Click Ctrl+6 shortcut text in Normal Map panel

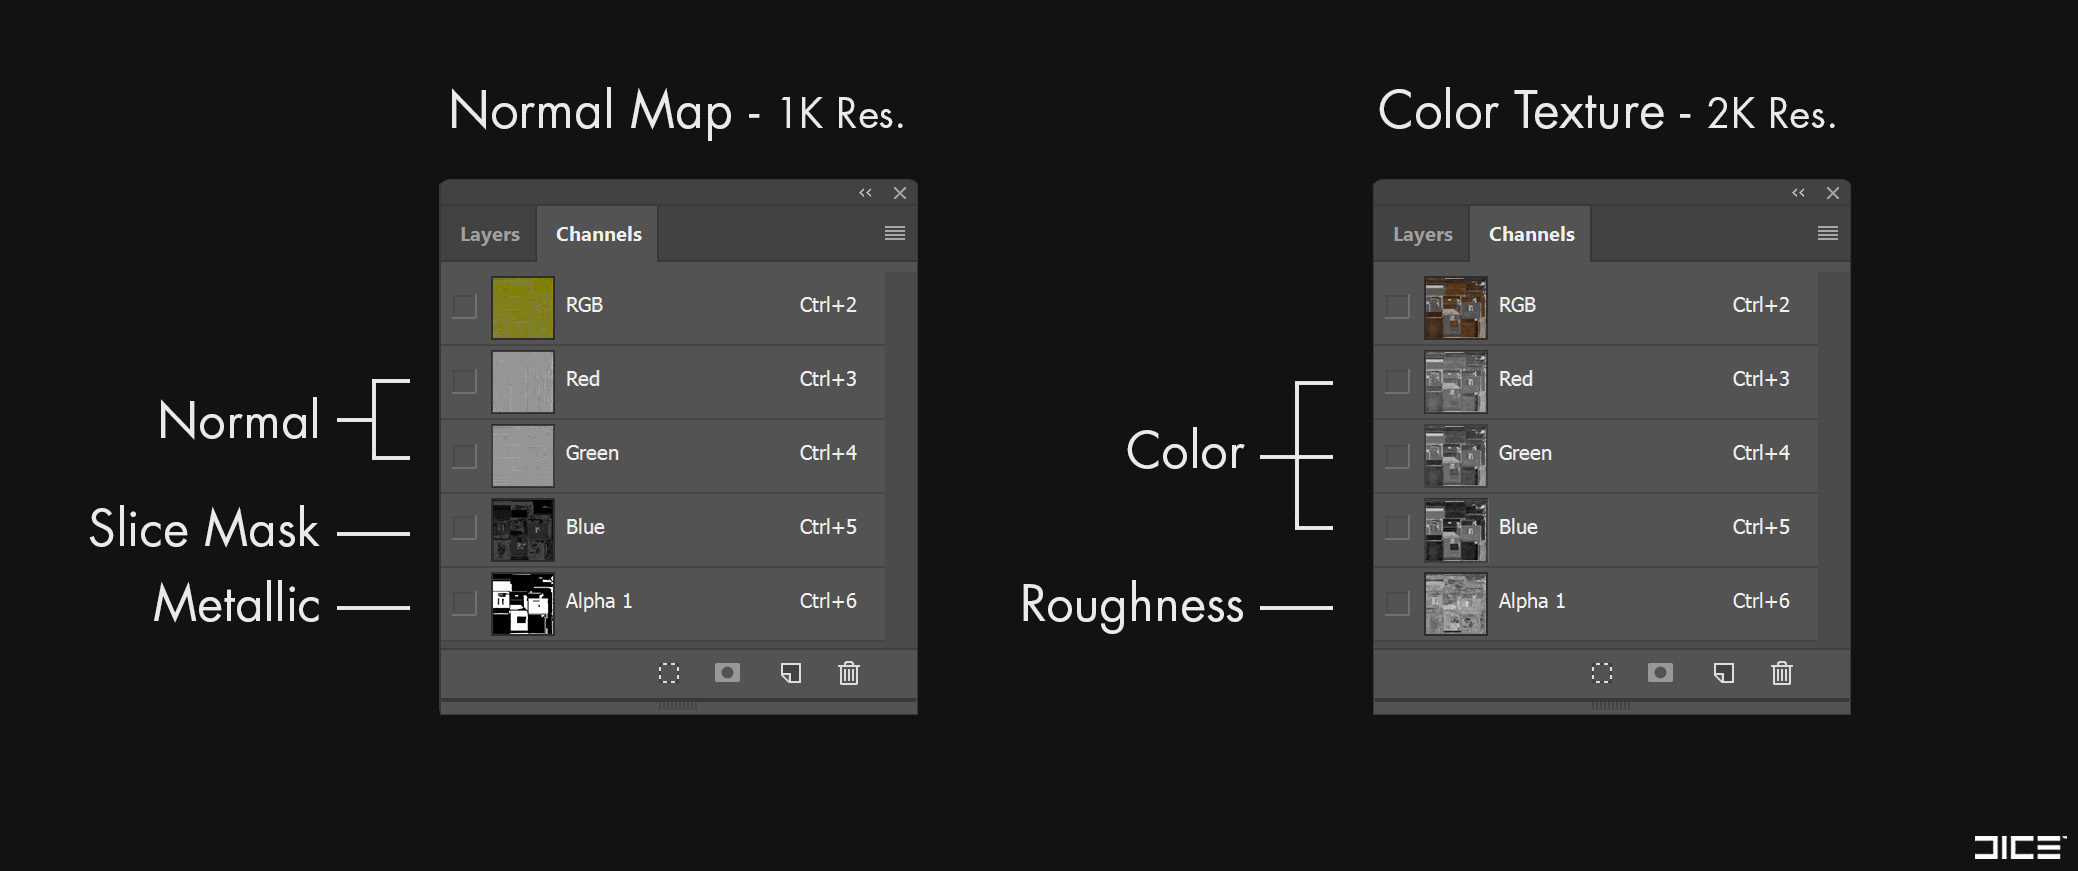pyautogui.click(x=828, y=601)
